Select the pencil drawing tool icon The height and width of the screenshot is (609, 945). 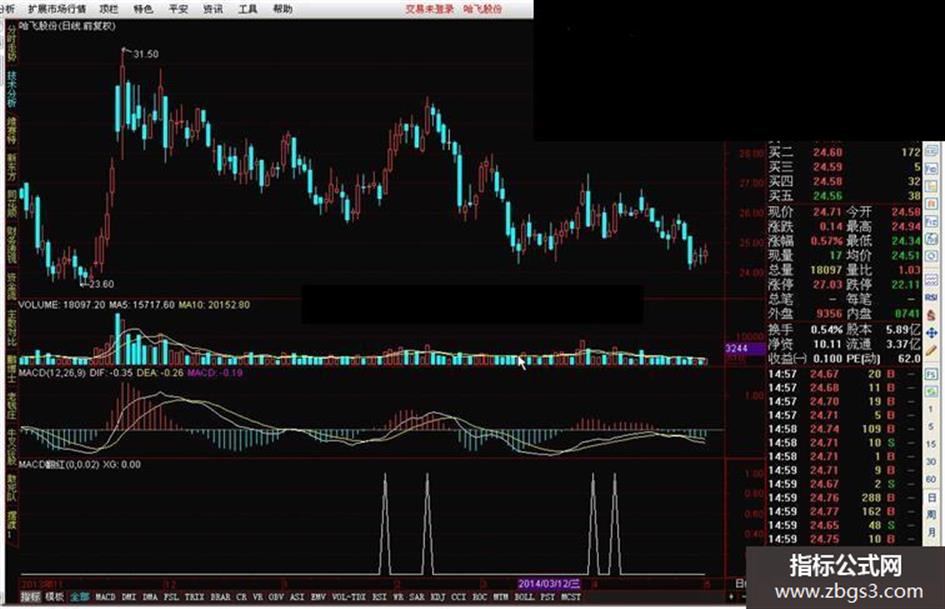[x=932, y=351]
